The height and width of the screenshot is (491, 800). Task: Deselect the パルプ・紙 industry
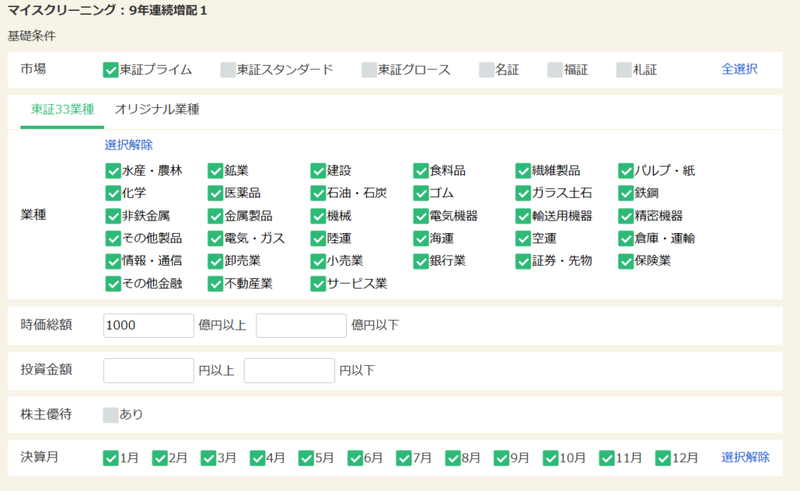click(x=626, y=170)
